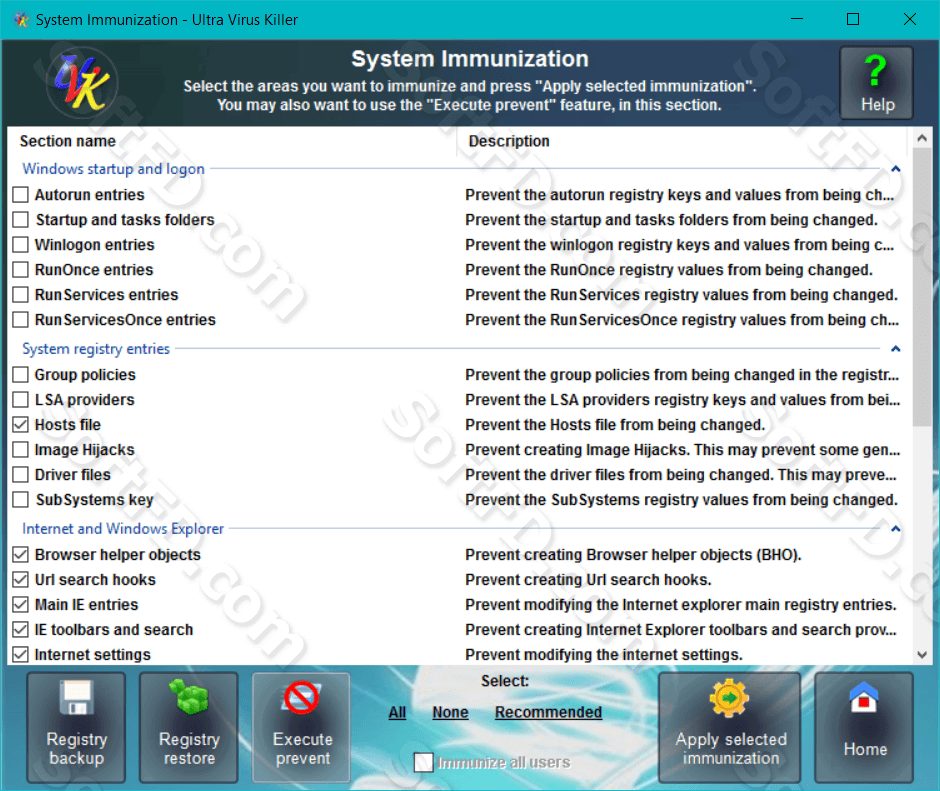
Task: Click the Registry restore green cubes button
Action: tap(189, 727)
